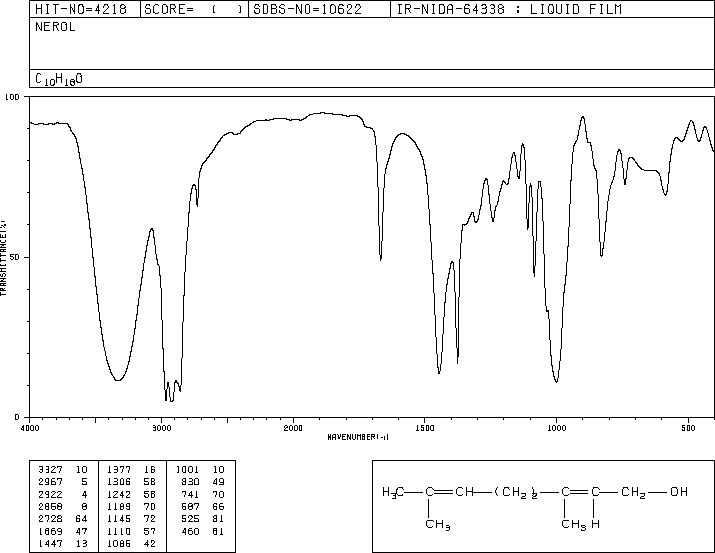This screenshot has width=715, height=553.
Task: Click the TRANSMITTANCE axis title
Action: [3, 258]
